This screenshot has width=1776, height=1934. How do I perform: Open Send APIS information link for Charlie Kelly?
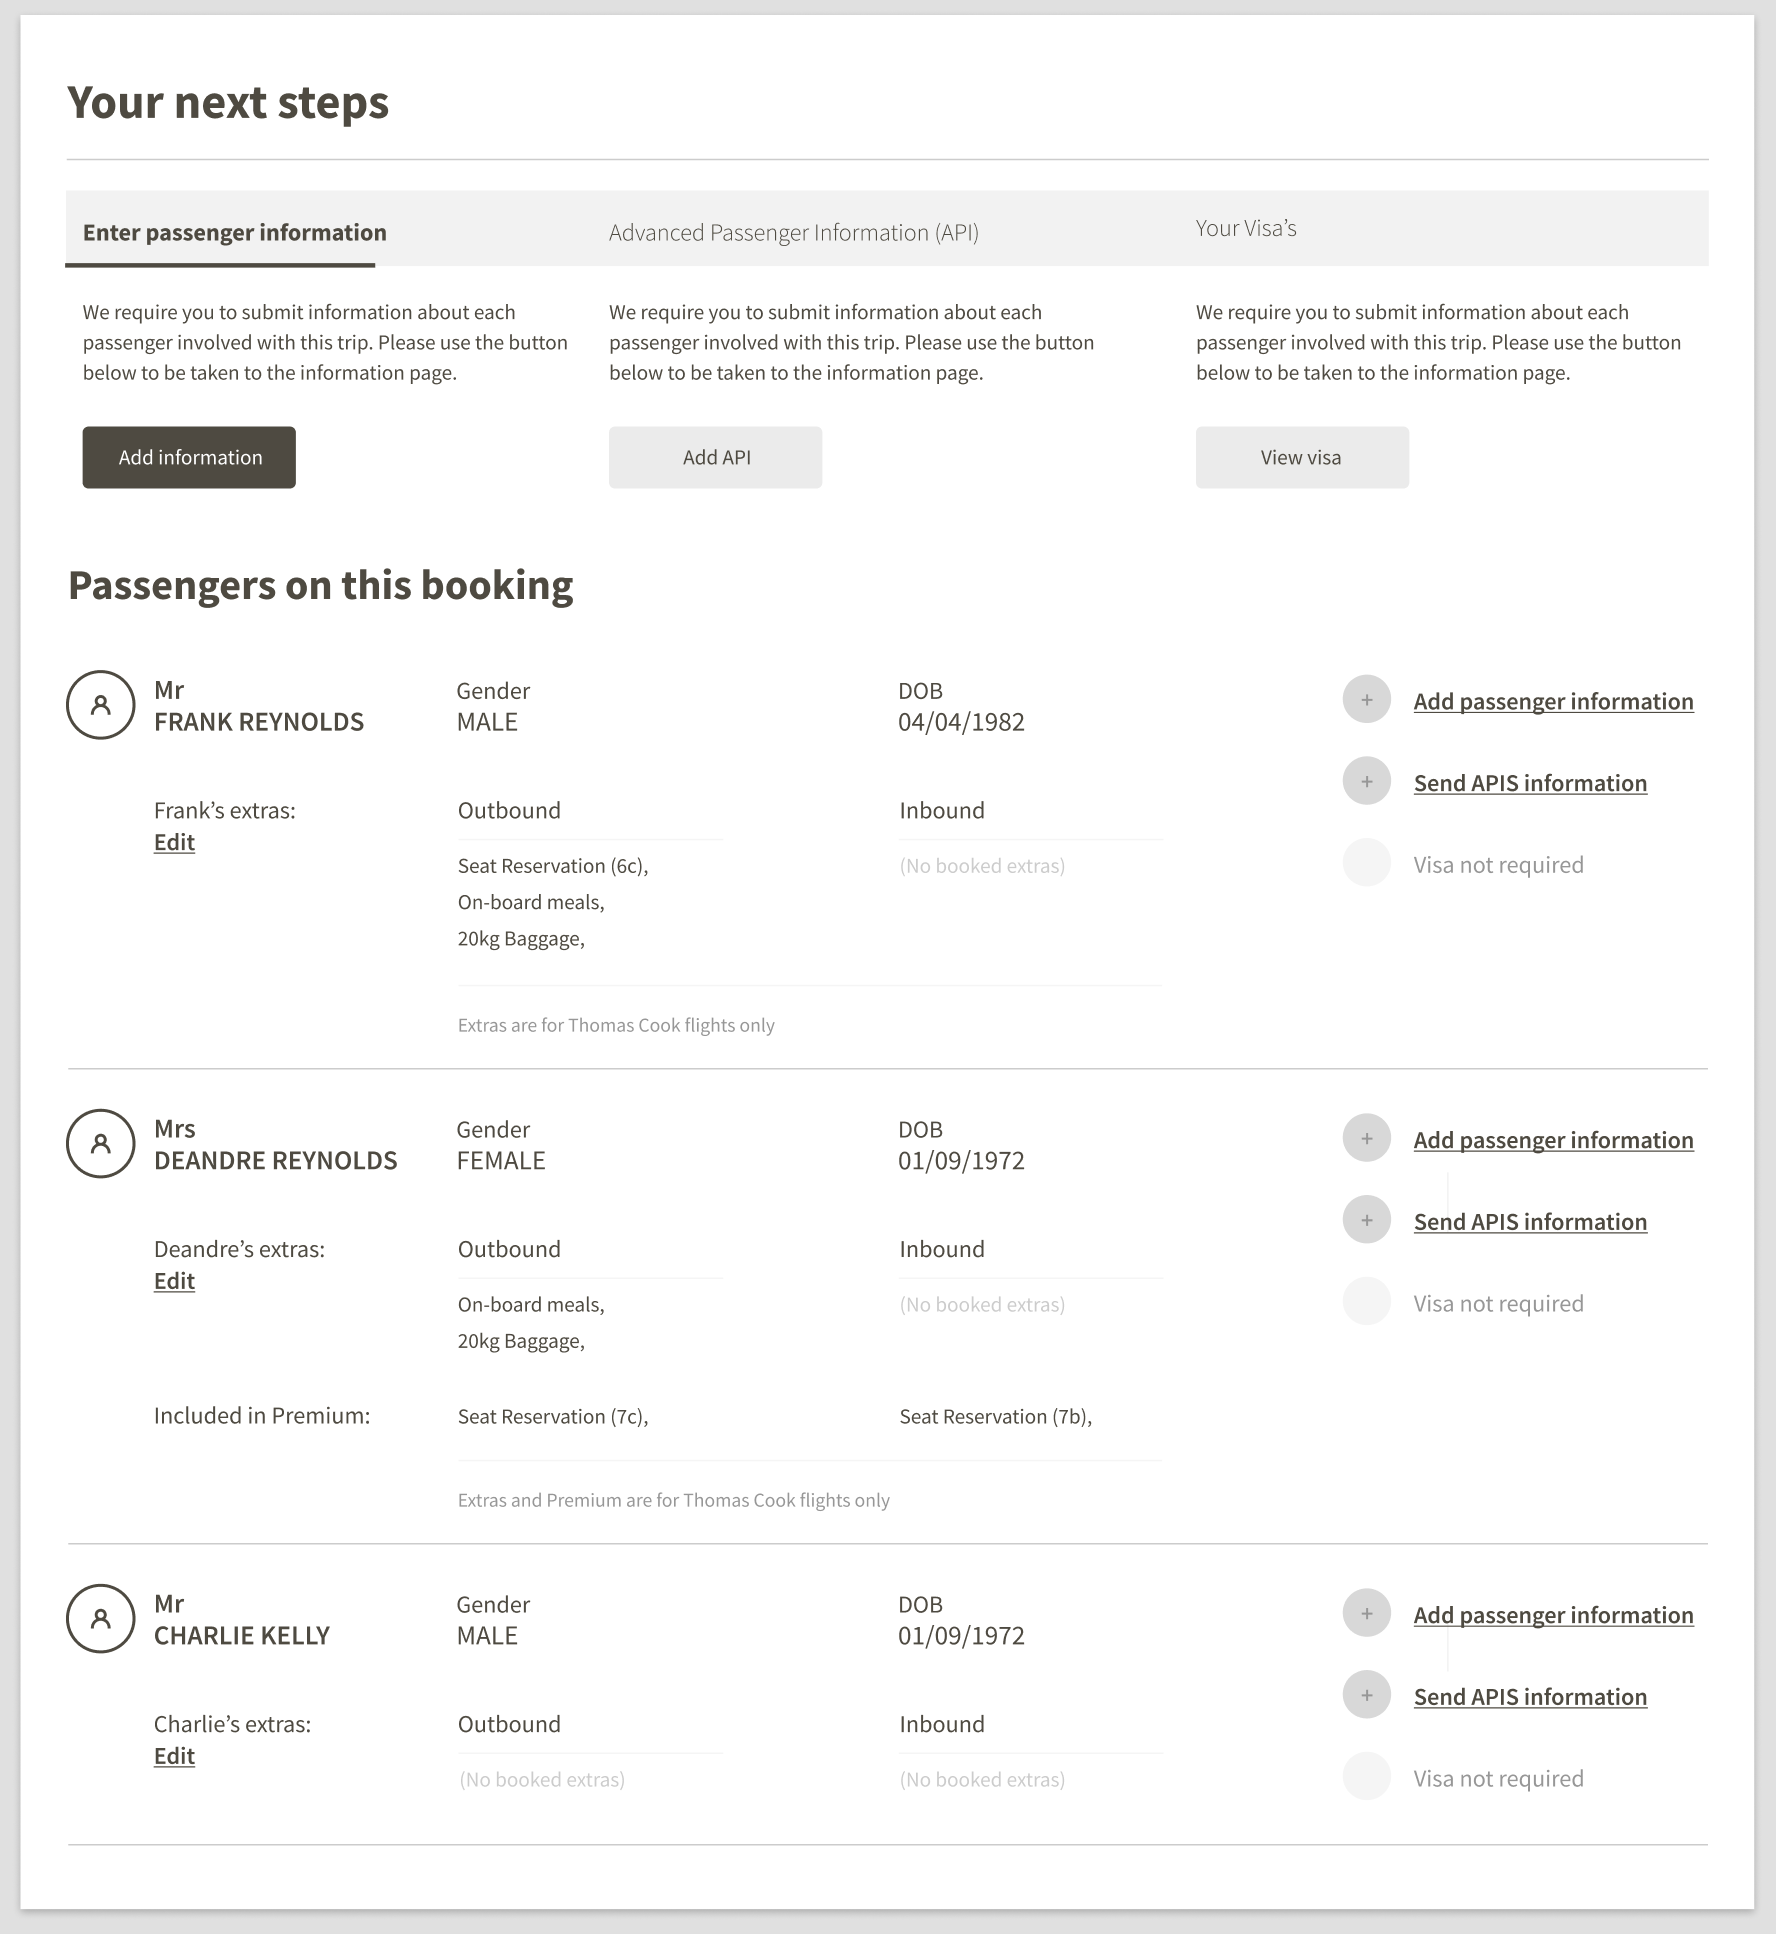(1529, 1697)
